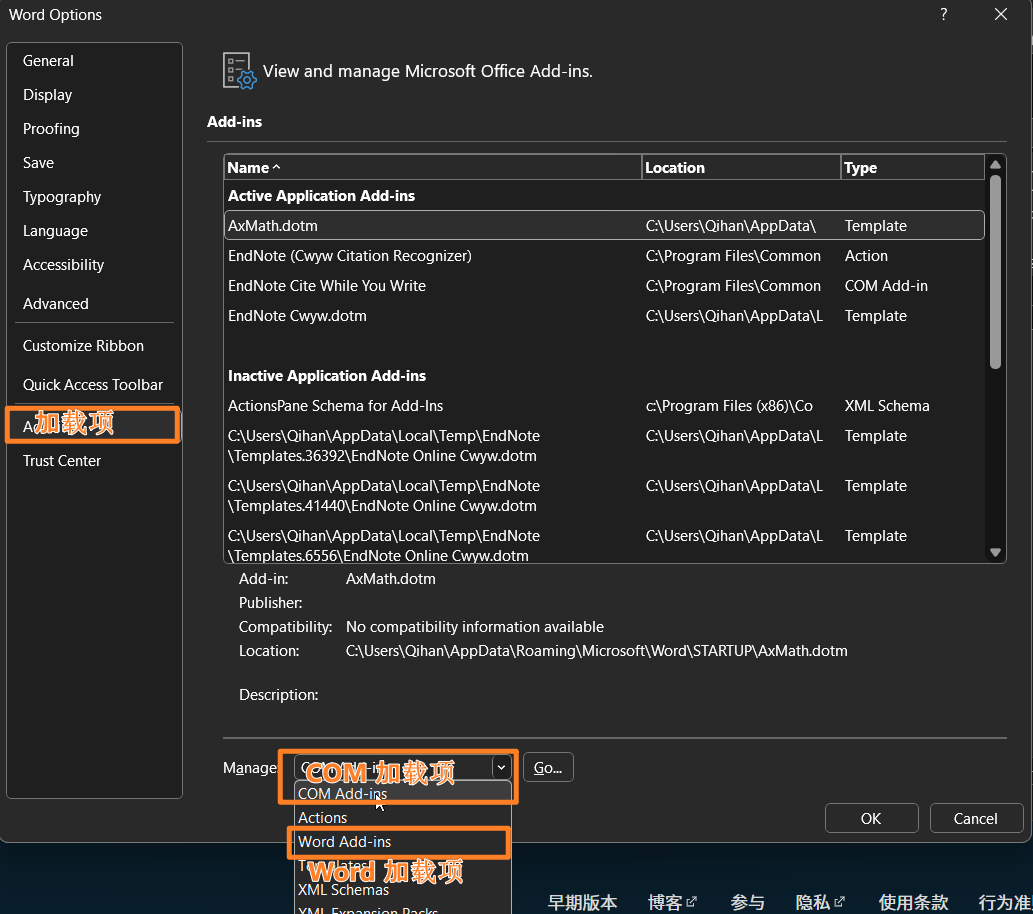Click the add-ins list scroll up arrow
1033x914 pixels.
[995, 164]
